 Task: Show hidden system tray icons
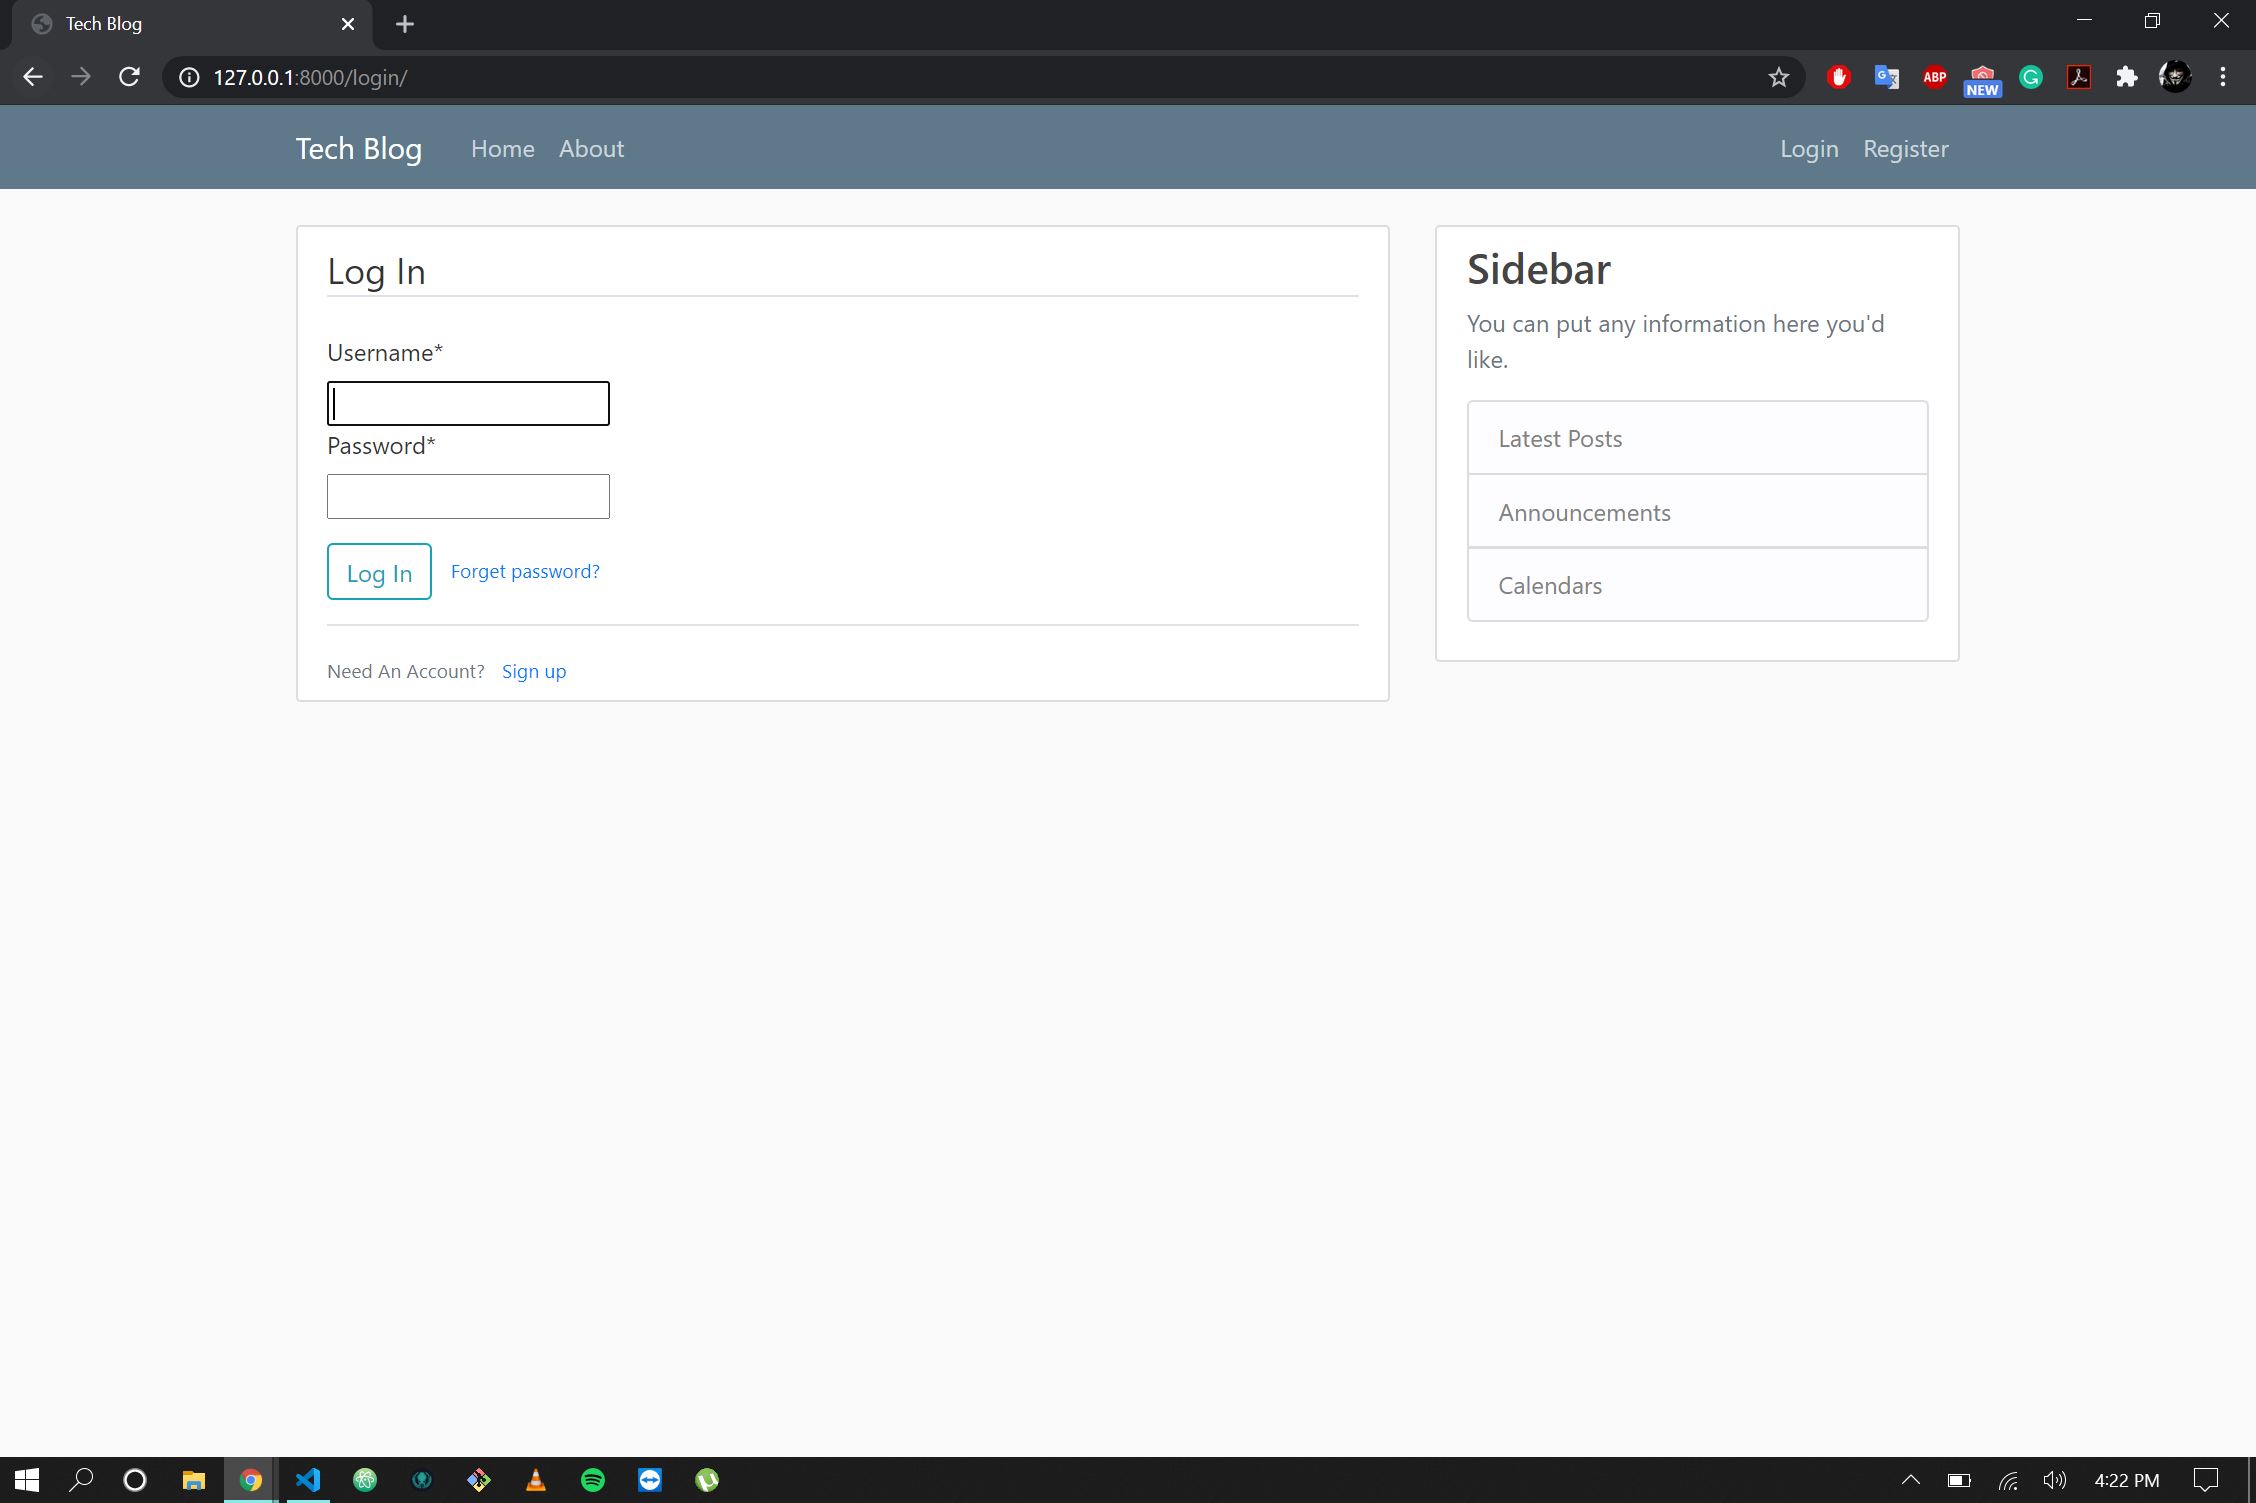click(x=1910, y=1480)
